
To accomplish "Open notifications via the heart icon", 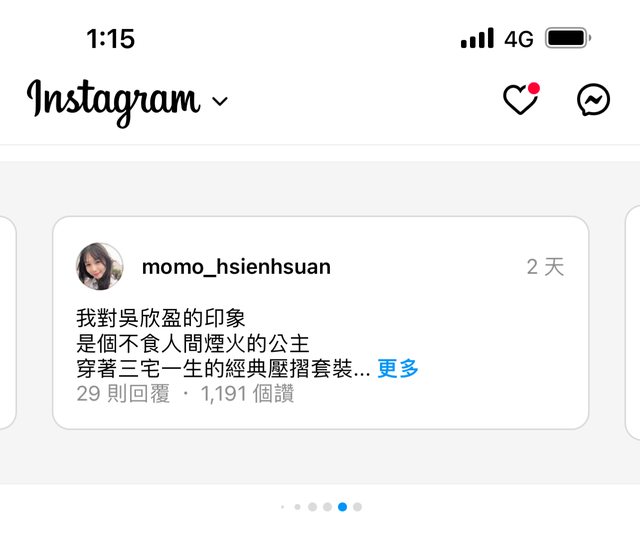I will pyautogui.click(x=521, y=99).
